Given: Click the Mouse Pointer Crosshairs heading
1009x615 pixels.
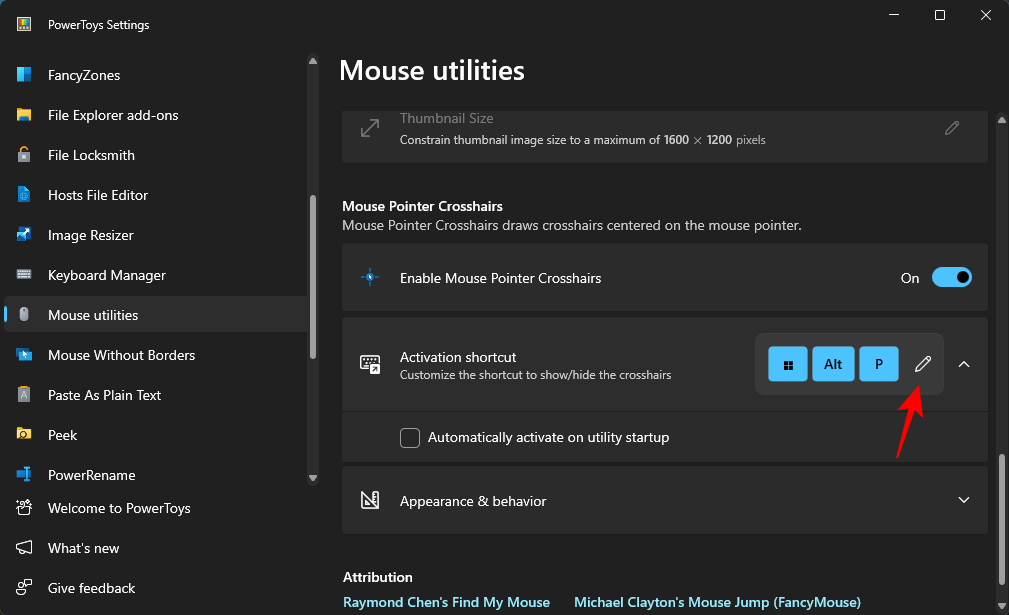Looking at the screenshot, I should (x=422, y=206).
